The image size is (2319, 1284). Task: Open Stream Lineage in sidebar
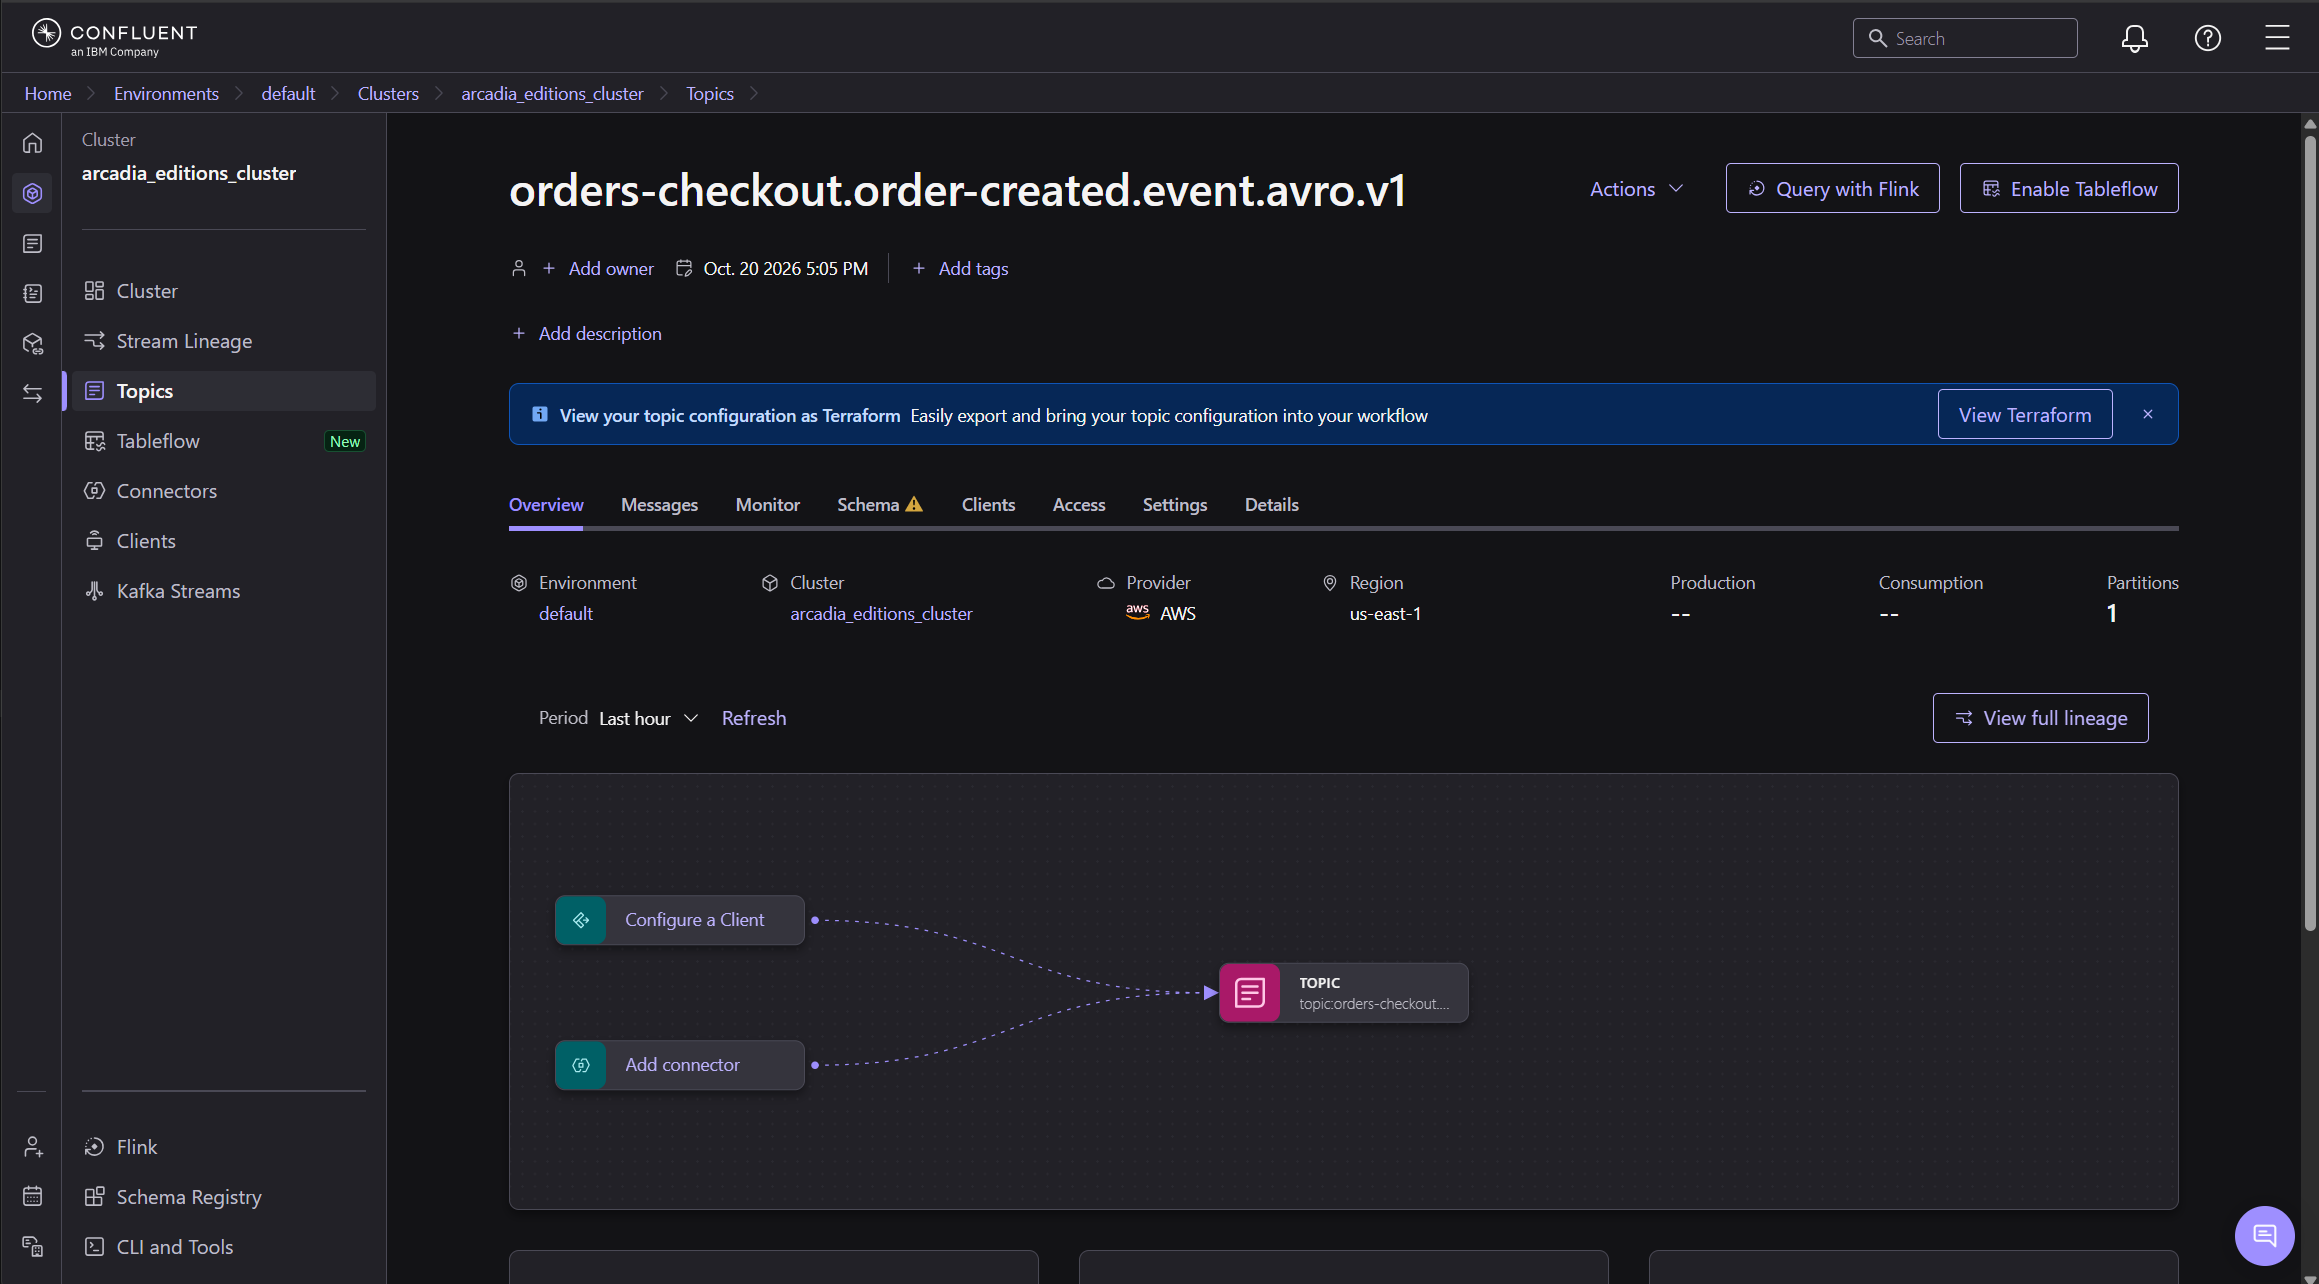[x=224, y=341]
